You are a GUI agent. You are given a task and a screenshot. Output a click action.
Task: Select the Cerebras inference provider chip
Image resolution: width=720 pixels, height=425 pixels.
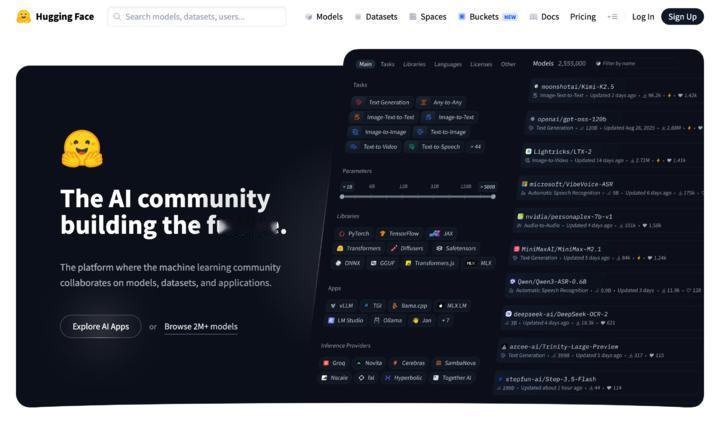click(408, 363)
